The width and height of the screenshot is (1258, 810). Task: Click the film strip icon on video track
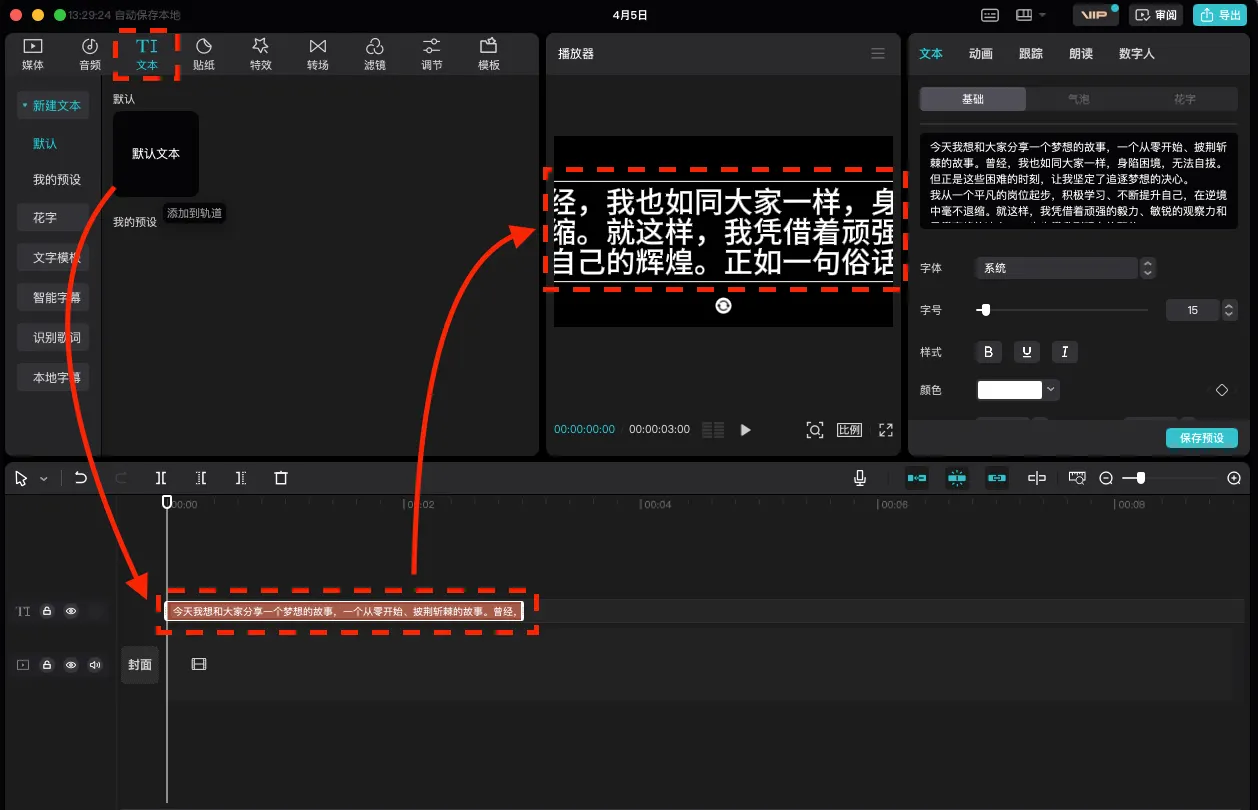199,664
